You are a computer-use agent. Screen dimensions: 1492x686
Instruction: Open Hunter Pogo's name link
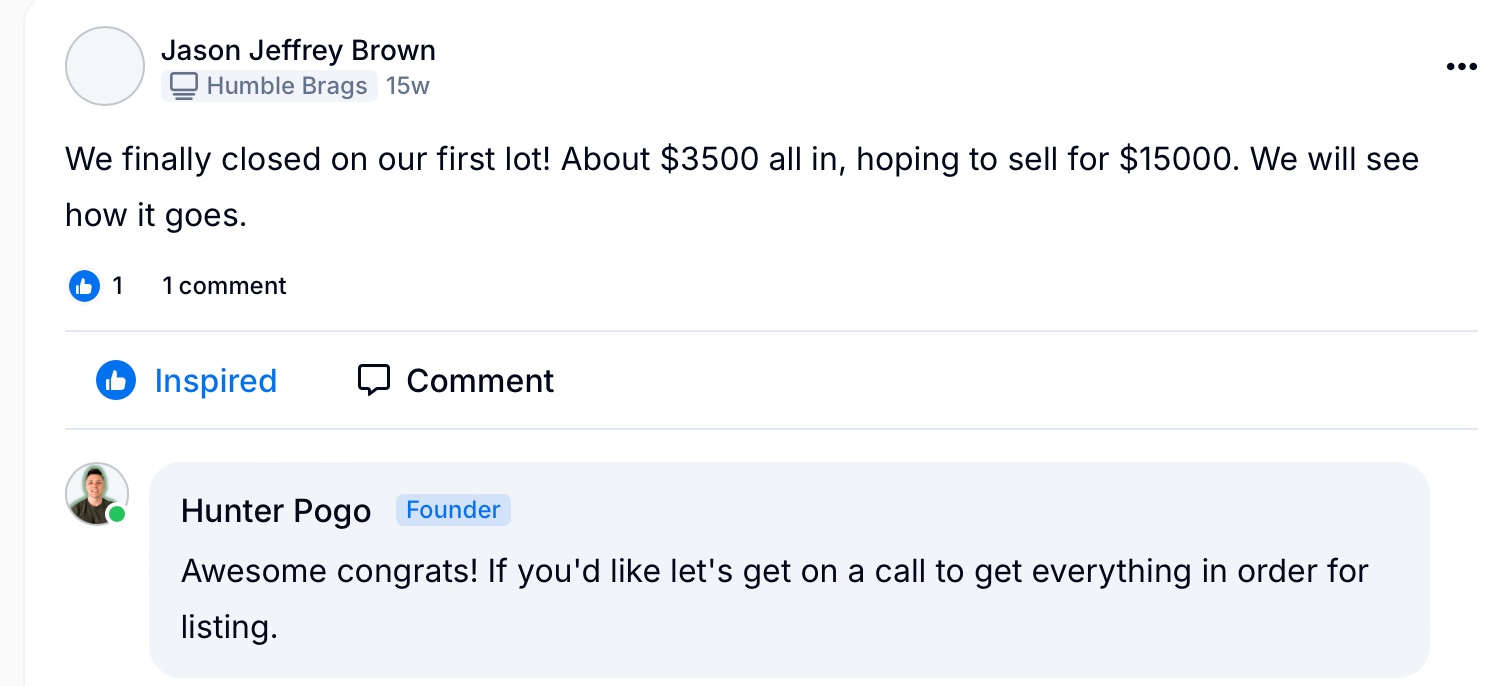276,511
